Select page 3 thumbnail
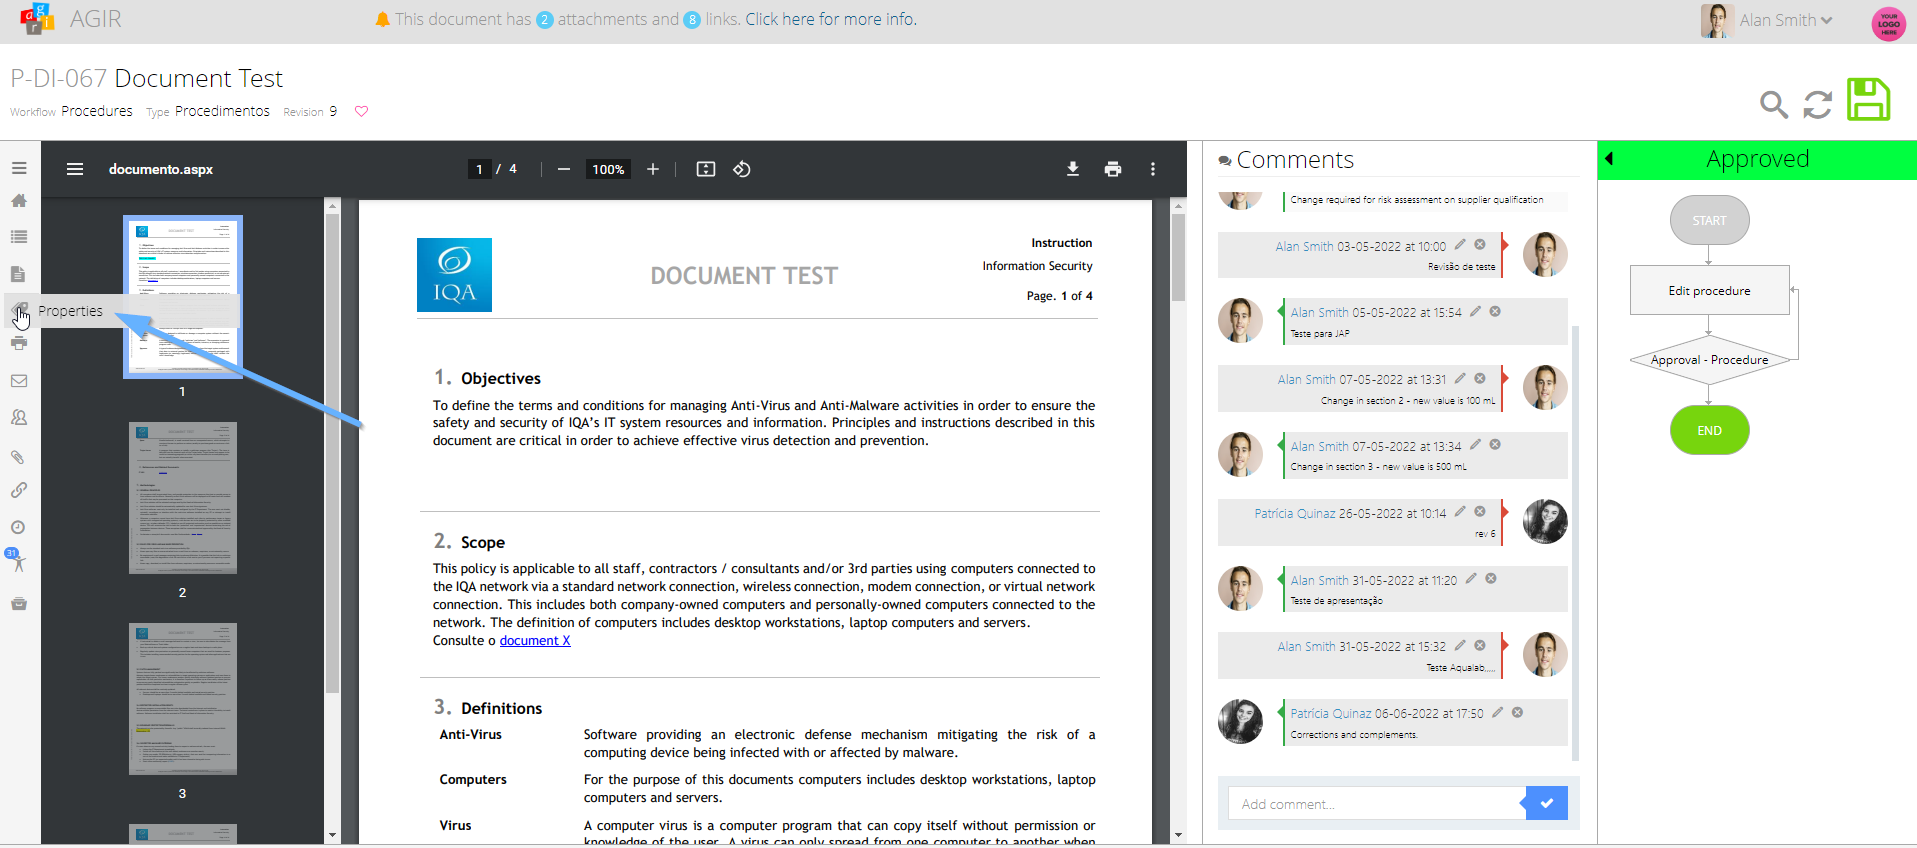The height and width of the screenshot is (848, 1917). [183, 699]
